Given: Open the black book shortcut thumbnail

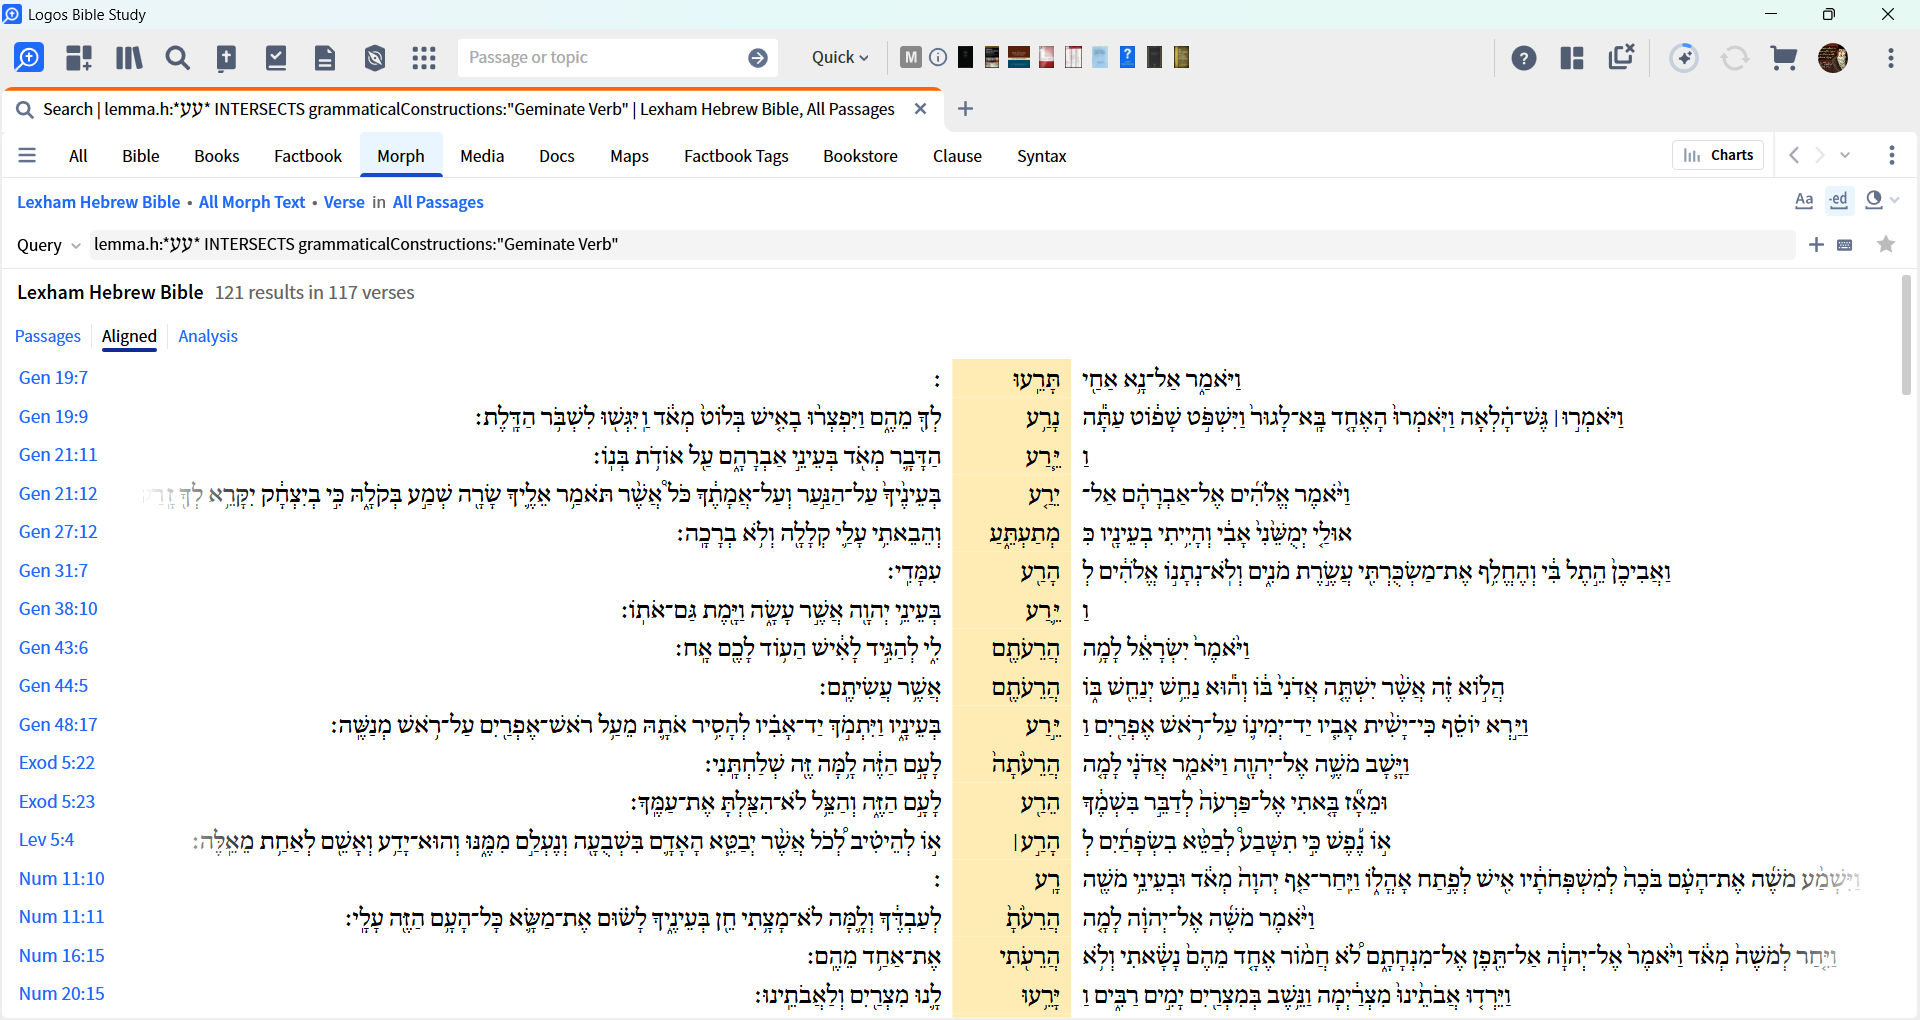Looking at the screenshot, I should (x=965, y=57).
